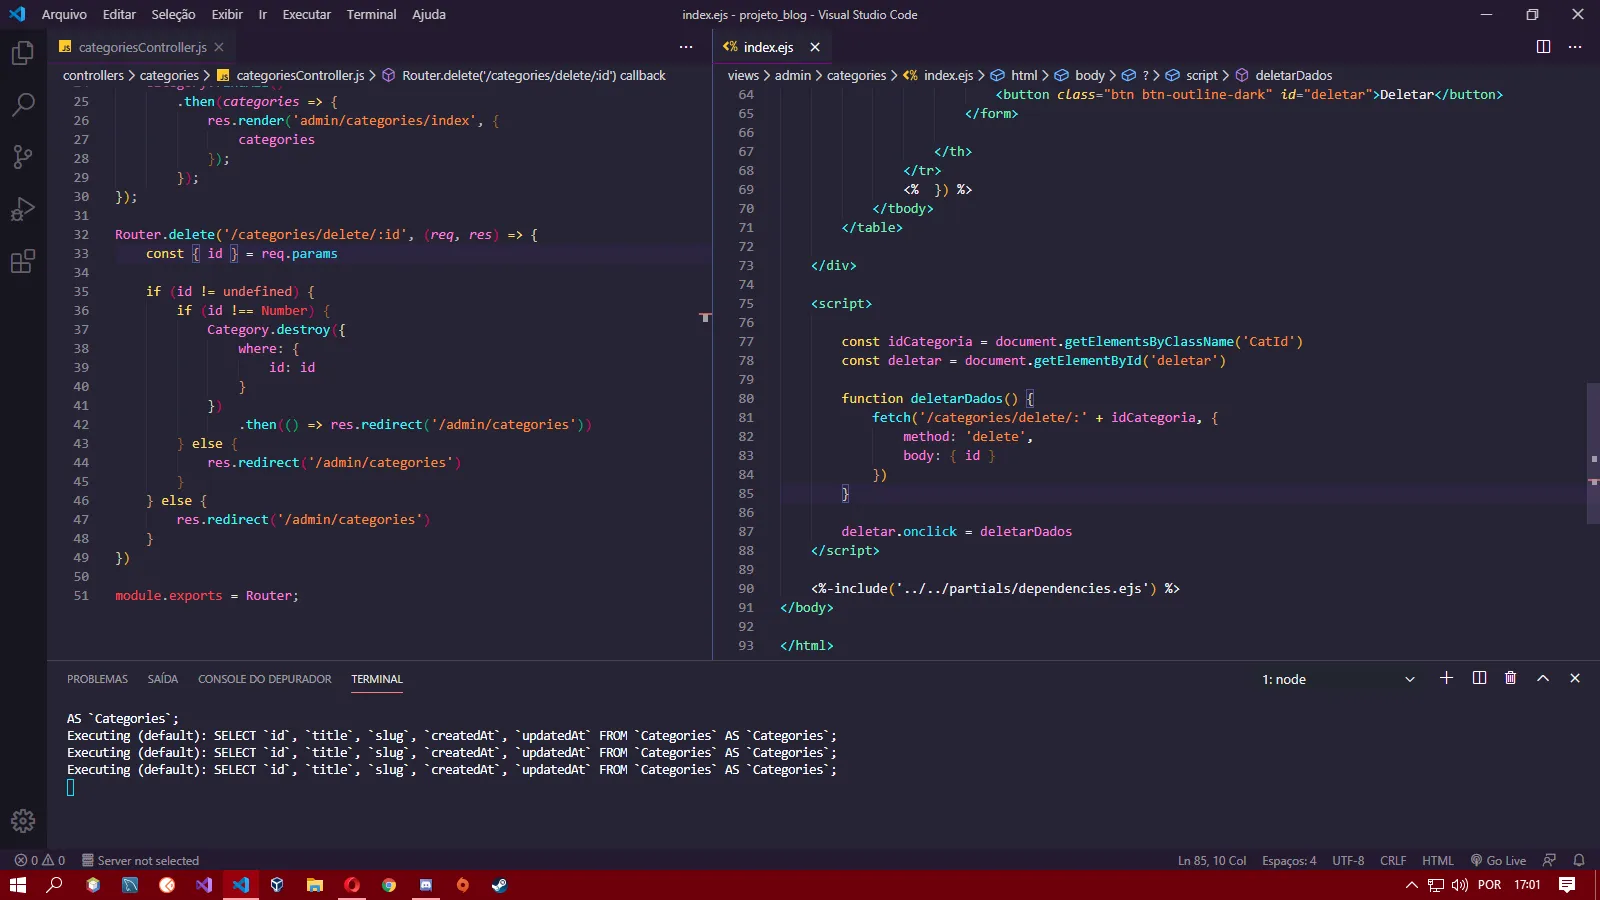Select the categoriesController.js editor tab
This screenshot has width=1600, height=900.
click(142, 47)
